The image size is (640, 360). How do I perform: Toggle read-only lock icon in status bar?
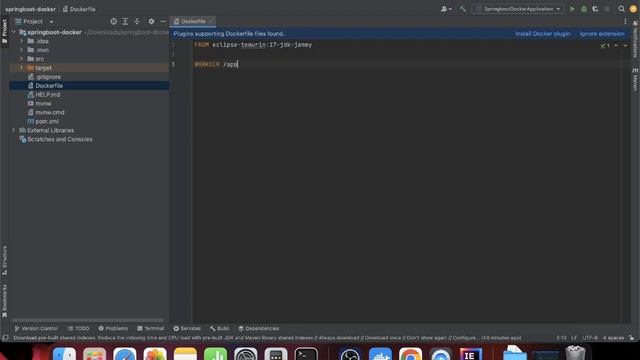coord(631,338)
